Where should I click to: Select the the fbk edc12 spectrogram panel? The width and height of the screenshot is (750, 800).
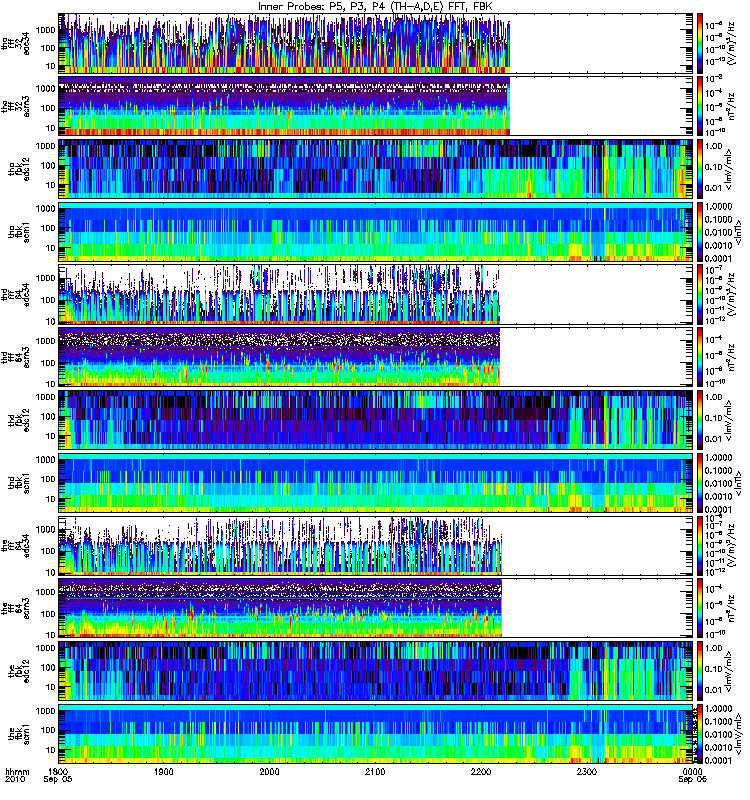pyautogui.click(x=376, y=671)
